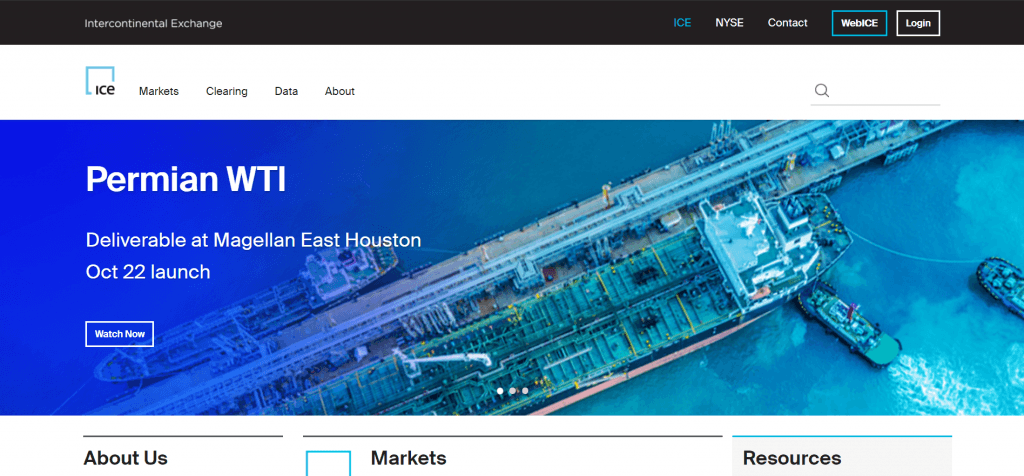Screen dimensions: 1024x476
Task: Click the About Us section heading
Action: pyautogui.click(x=125, y=458)
